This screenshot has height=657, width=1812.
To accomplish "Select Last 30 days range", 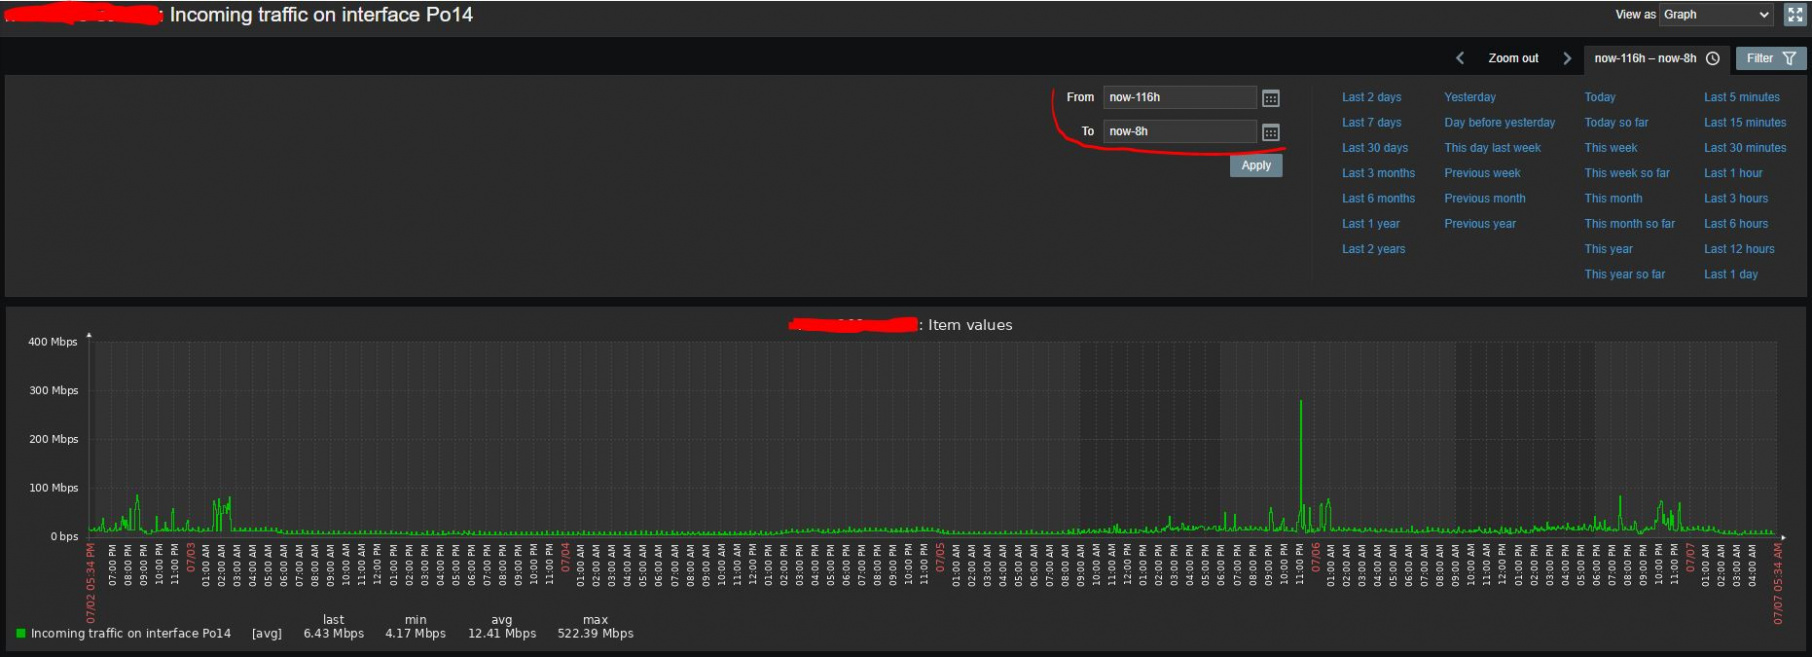I will click(1375, 147).
